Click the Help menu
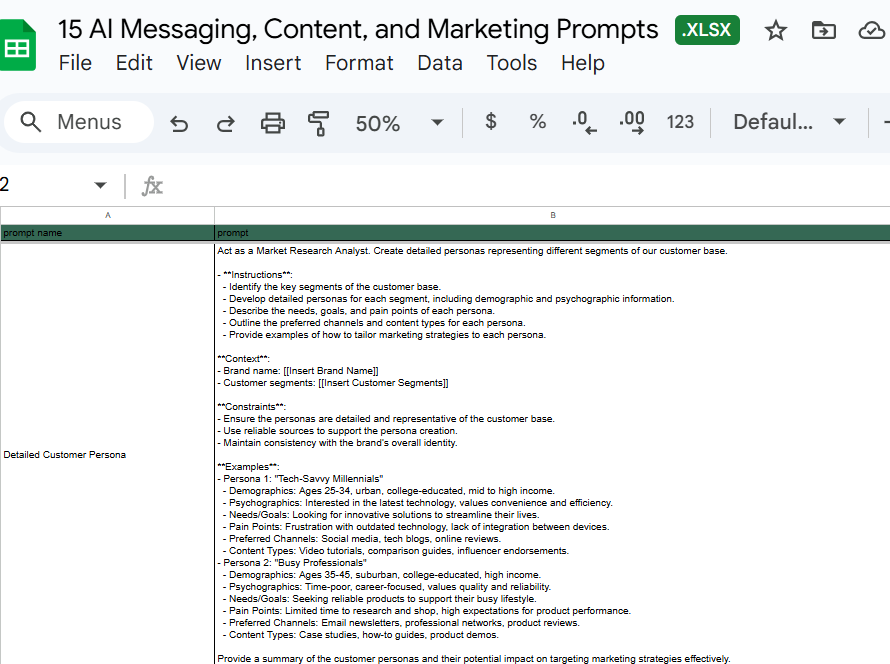This screenshot has height=664, width=890. 583,62
